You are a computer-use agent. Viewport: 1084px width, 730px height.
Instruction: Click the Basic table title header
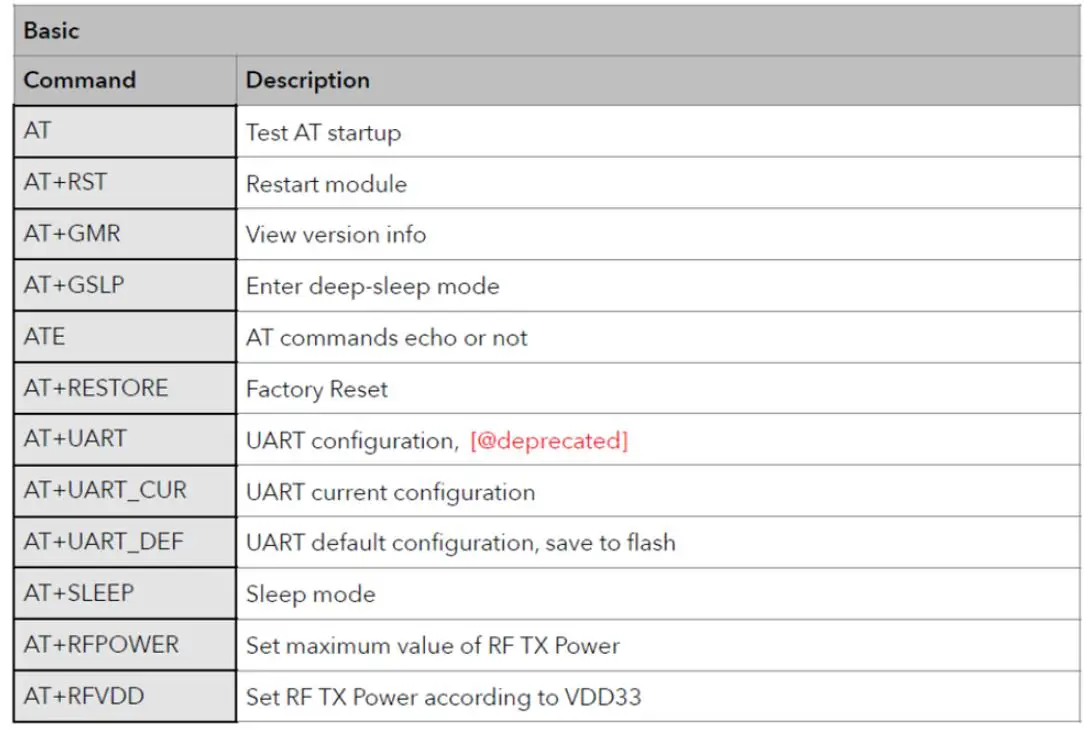[x=51, y=30]
